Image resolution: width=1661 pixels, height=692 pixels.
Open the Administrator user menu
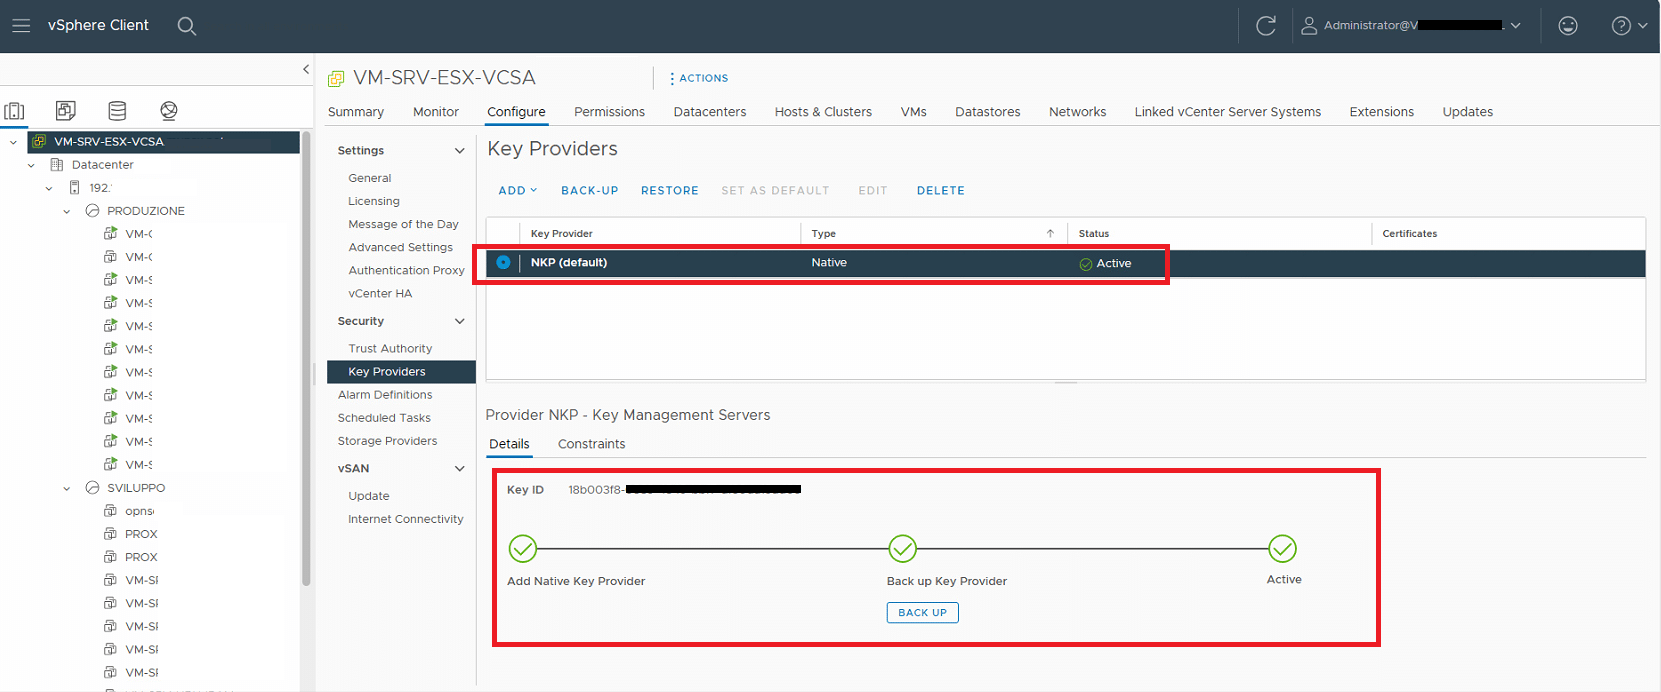point(1411,26)
